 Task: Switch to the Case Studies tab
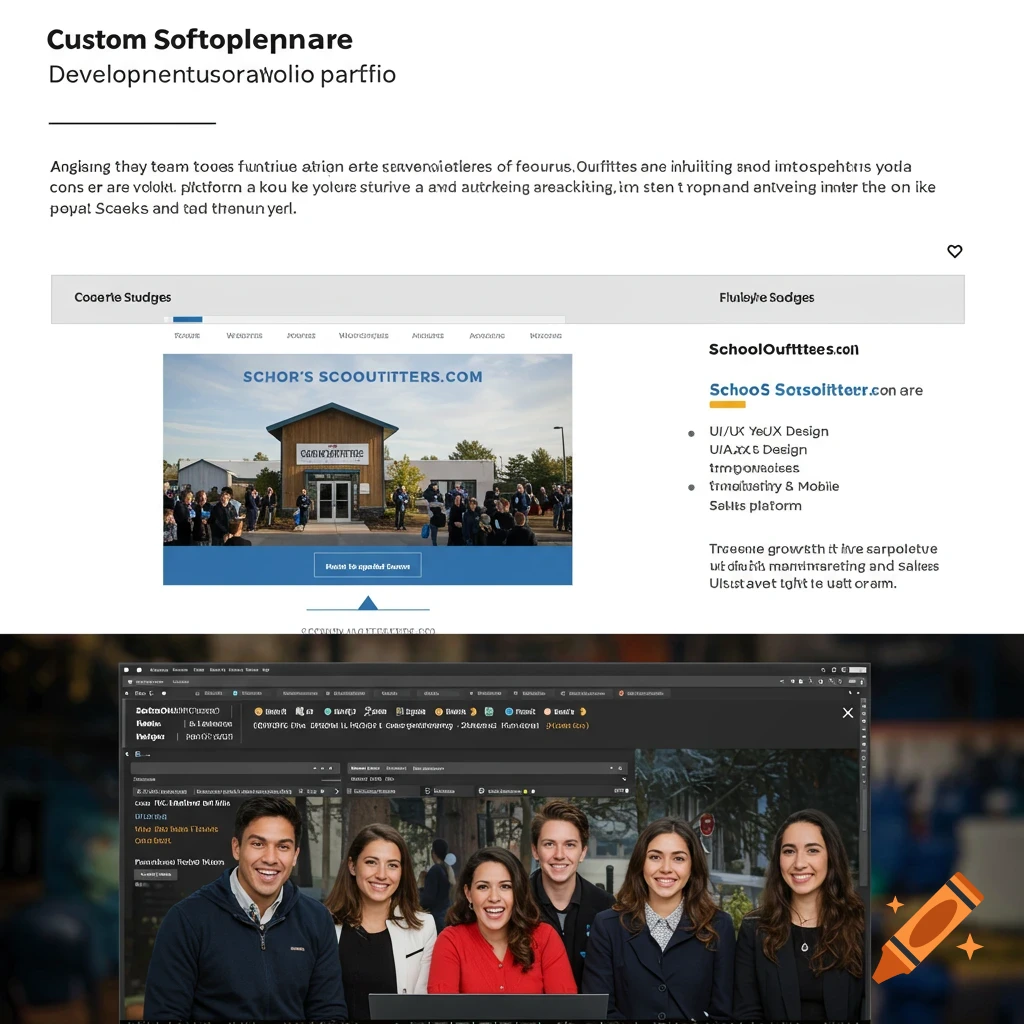pos(122,297)
